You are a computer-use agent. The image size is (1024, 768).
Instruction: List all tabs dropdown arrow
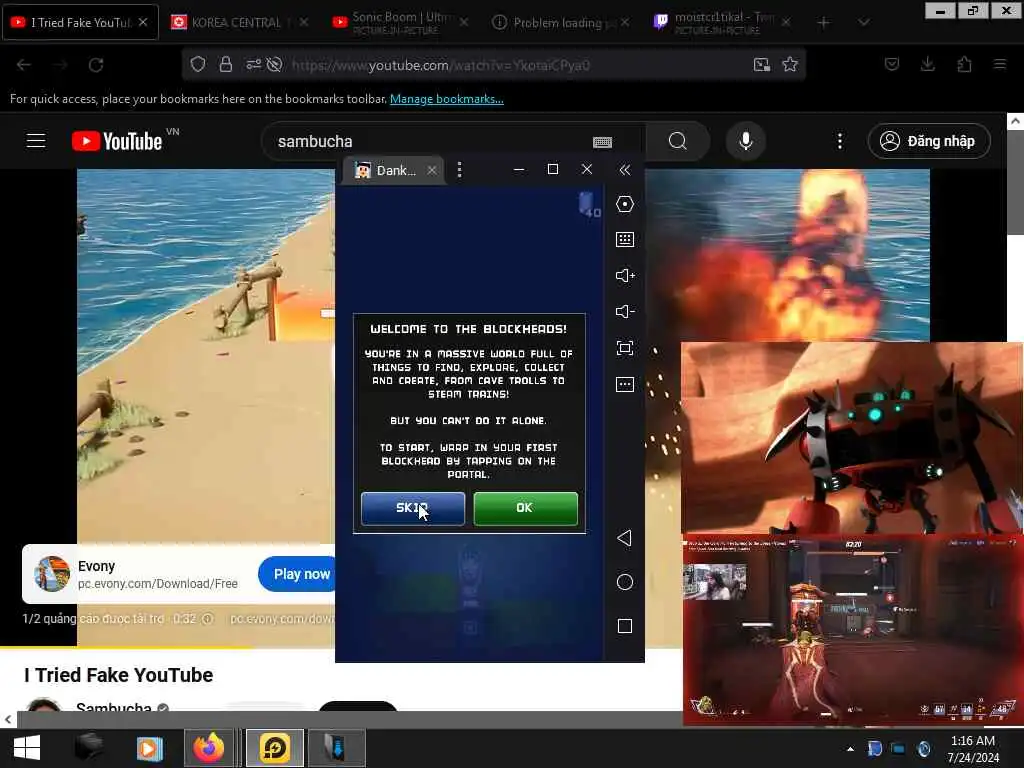(x=864, y=23)
